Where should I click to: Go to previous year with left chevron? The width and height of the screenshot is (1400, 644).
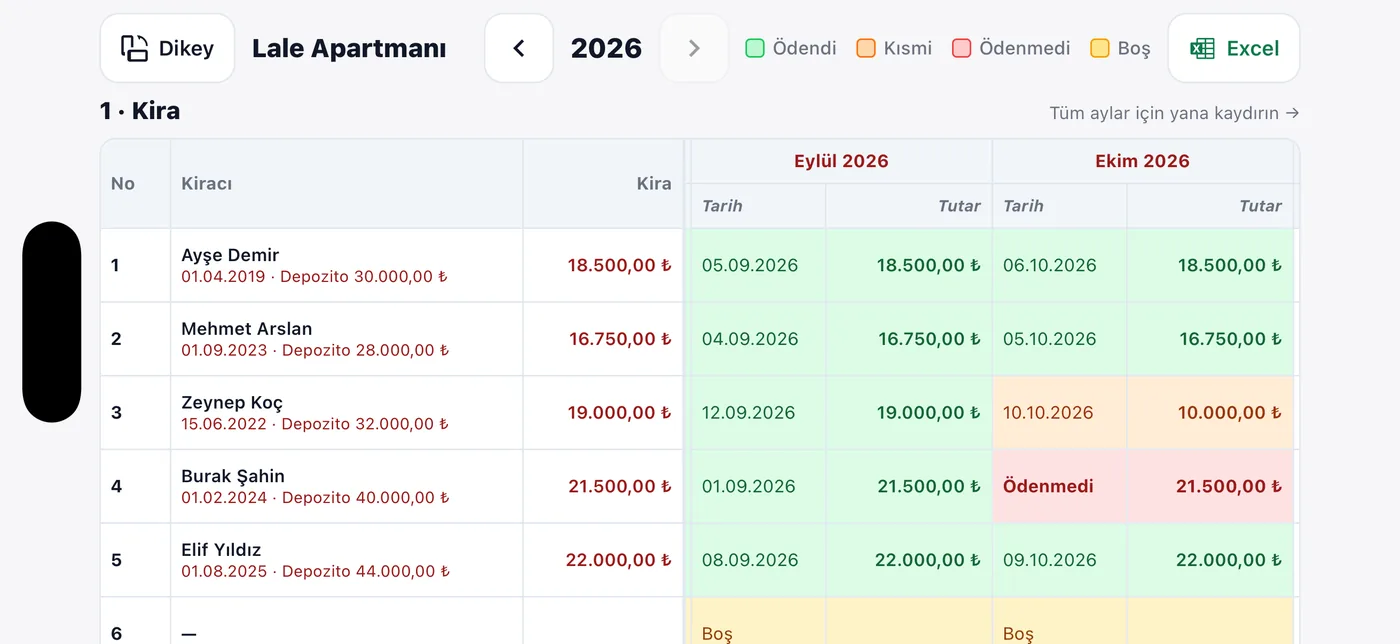[519, 48]
